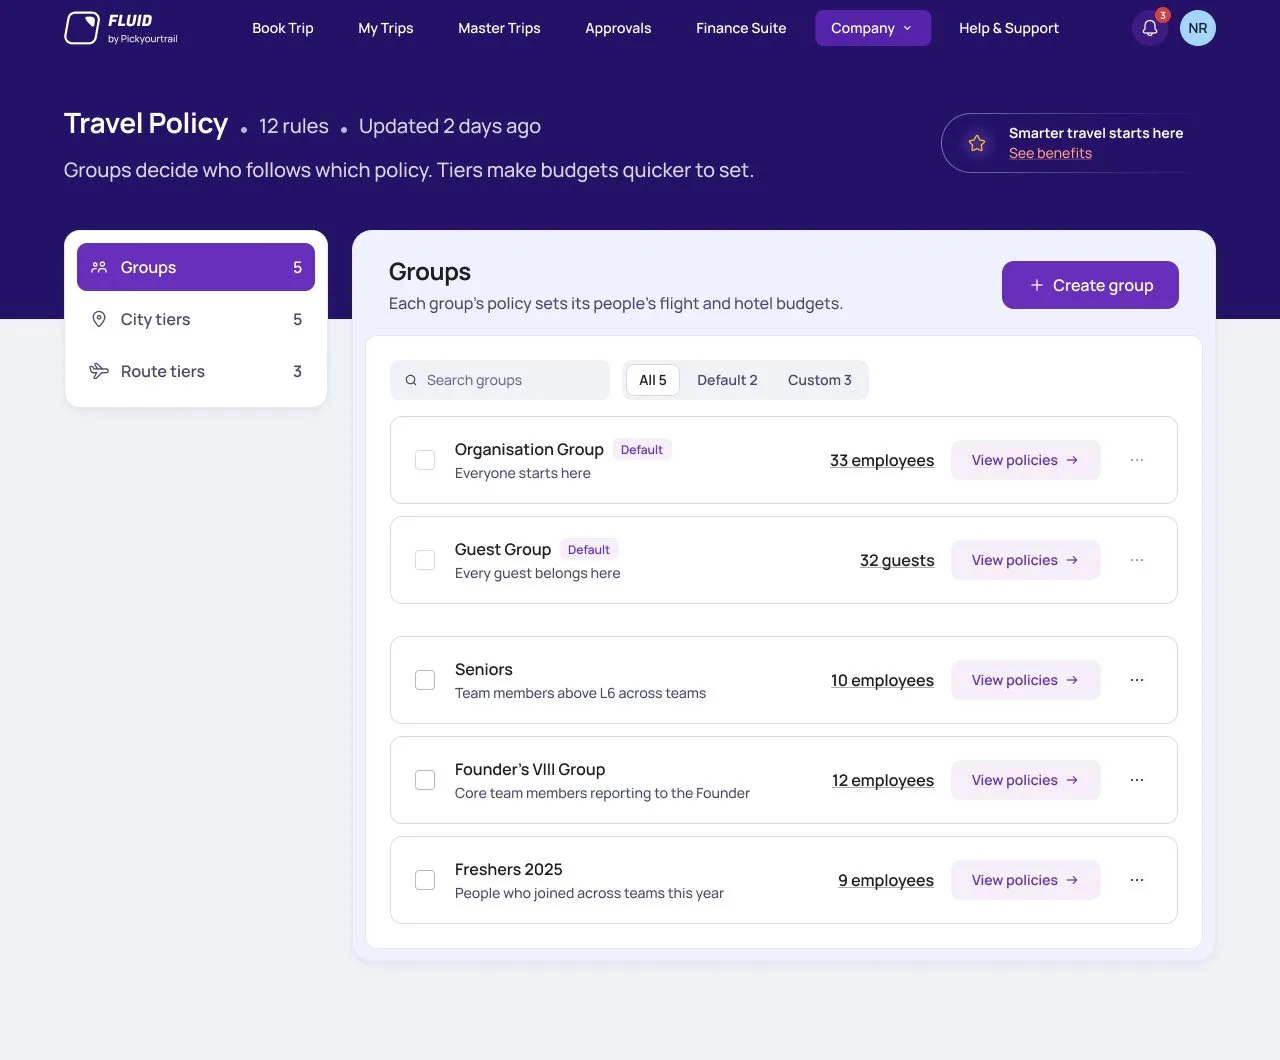Open My Trips in navigation
This screenshot has height=1060, width=1280.
[386, 28]
